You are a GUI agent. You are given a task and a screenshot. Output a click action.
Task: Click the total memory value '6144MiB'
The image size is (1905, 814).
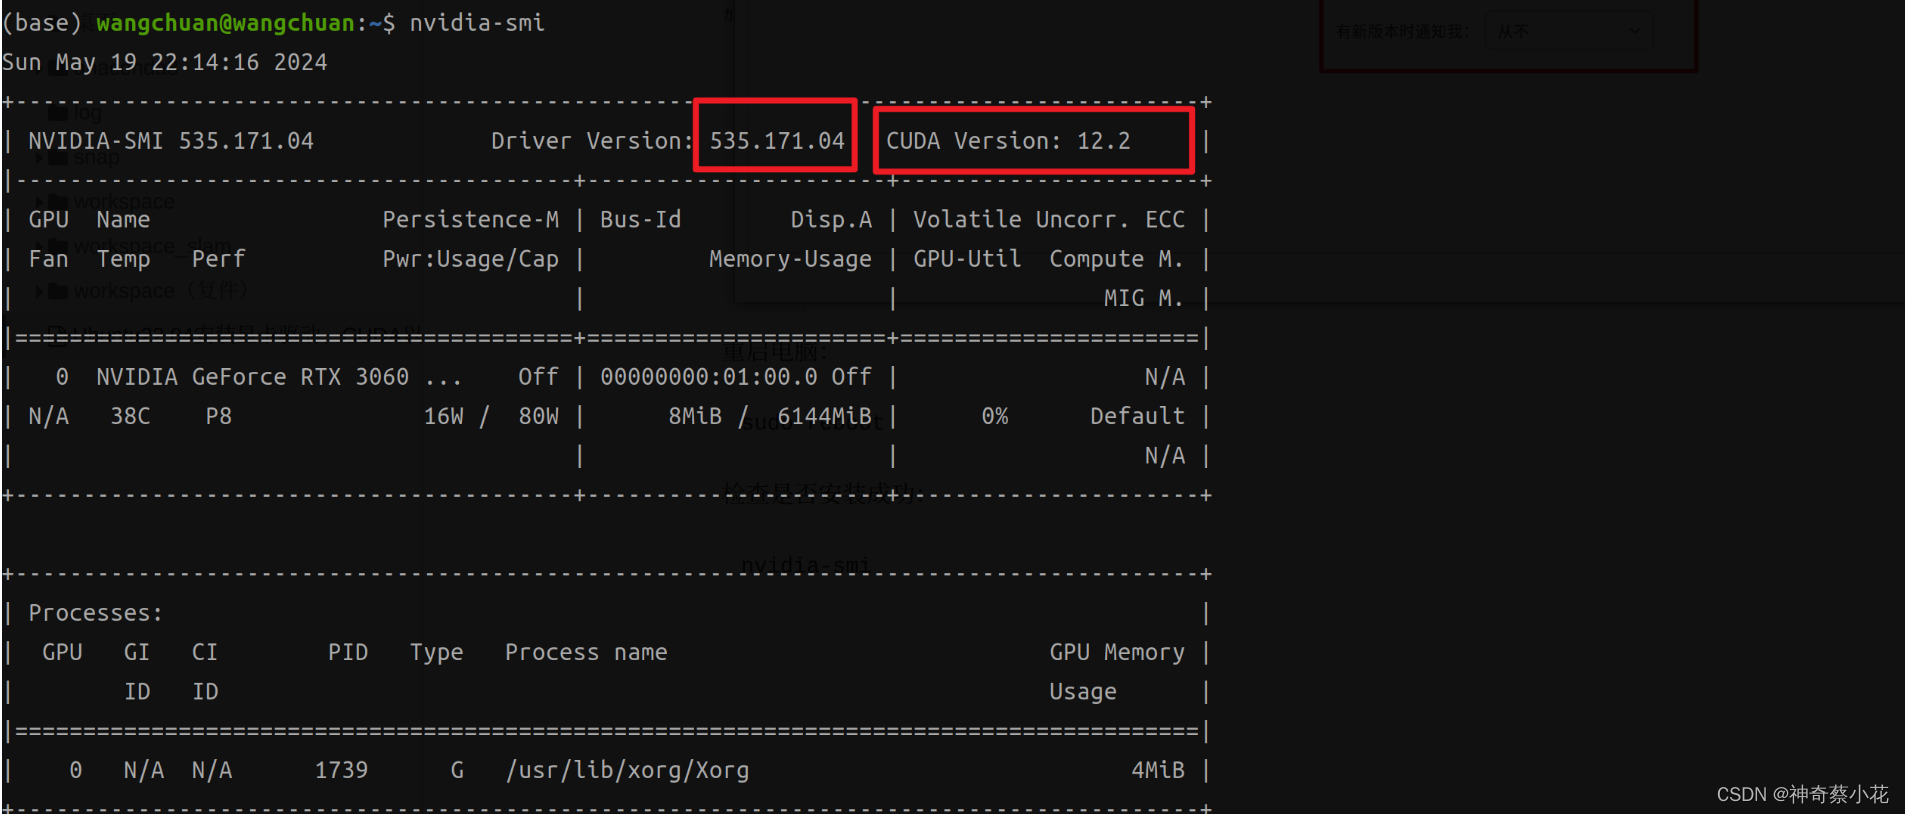[824, 416]
